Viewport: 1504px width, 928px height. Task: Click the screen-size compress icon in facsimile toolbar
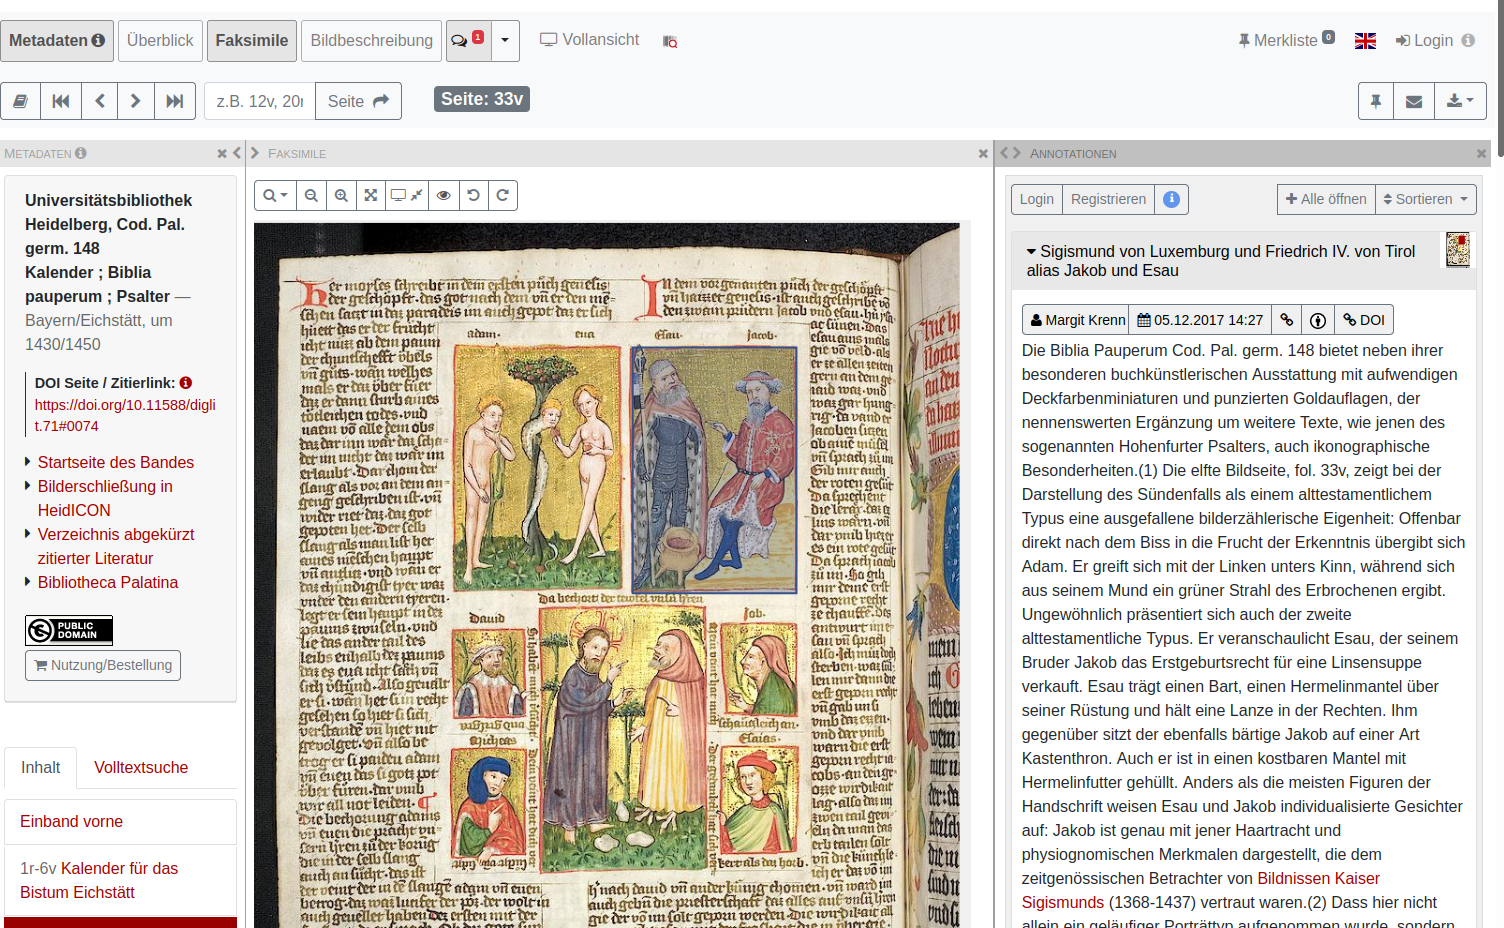coord(407,195)
